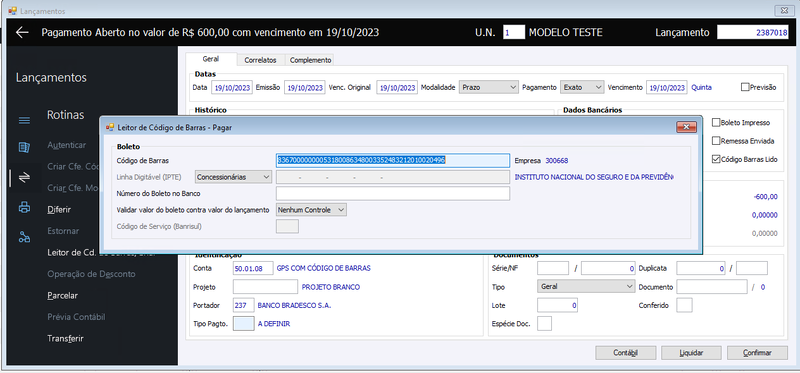The width and height of the screenshot is (800, 373).
Task: Open the linked nodes icon in sidebar
Action: 24,237
